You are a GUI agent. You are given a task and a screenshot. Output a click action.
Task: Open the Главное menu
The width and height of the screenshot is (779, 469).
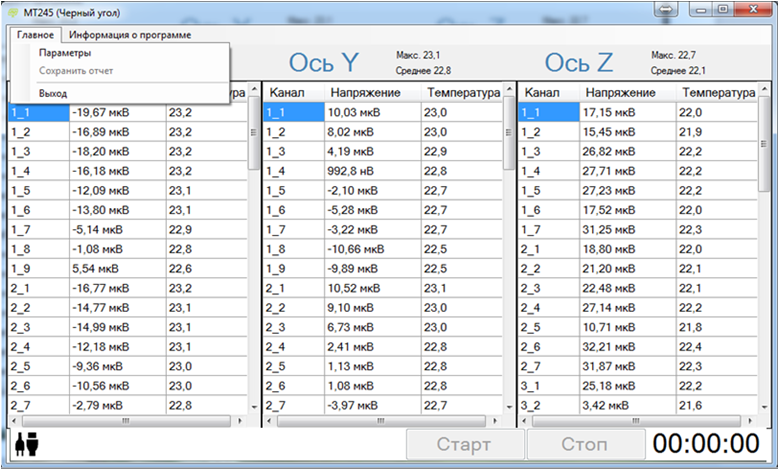coord(35,35)
